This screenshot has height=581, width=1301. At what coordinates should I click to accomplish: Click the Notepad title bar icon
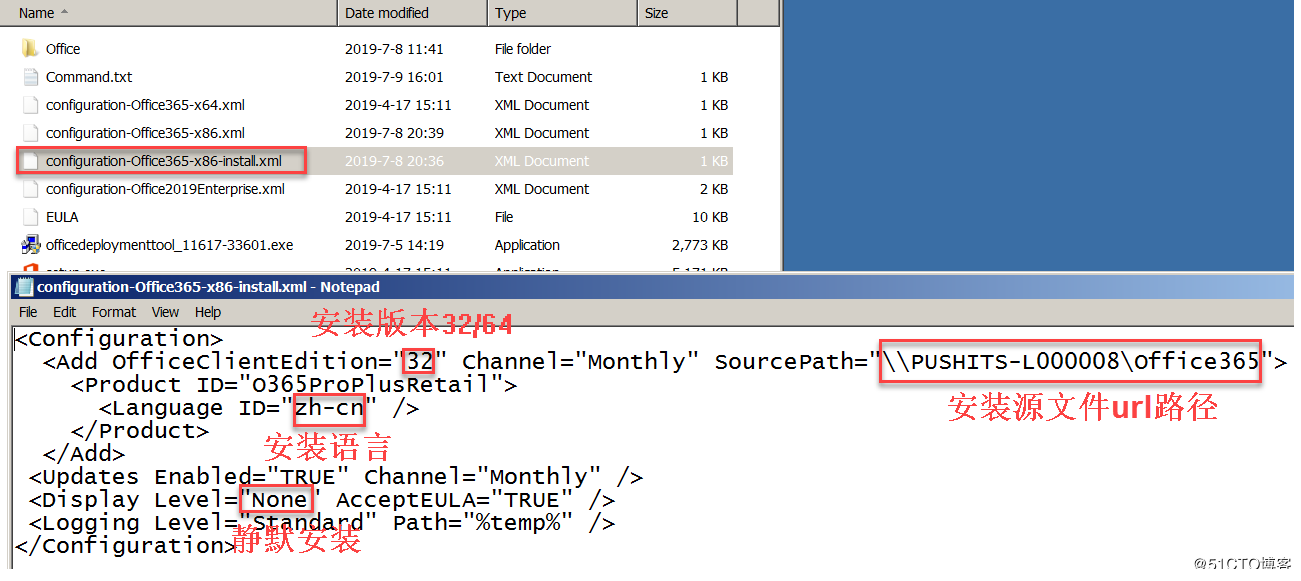(24, 287)
